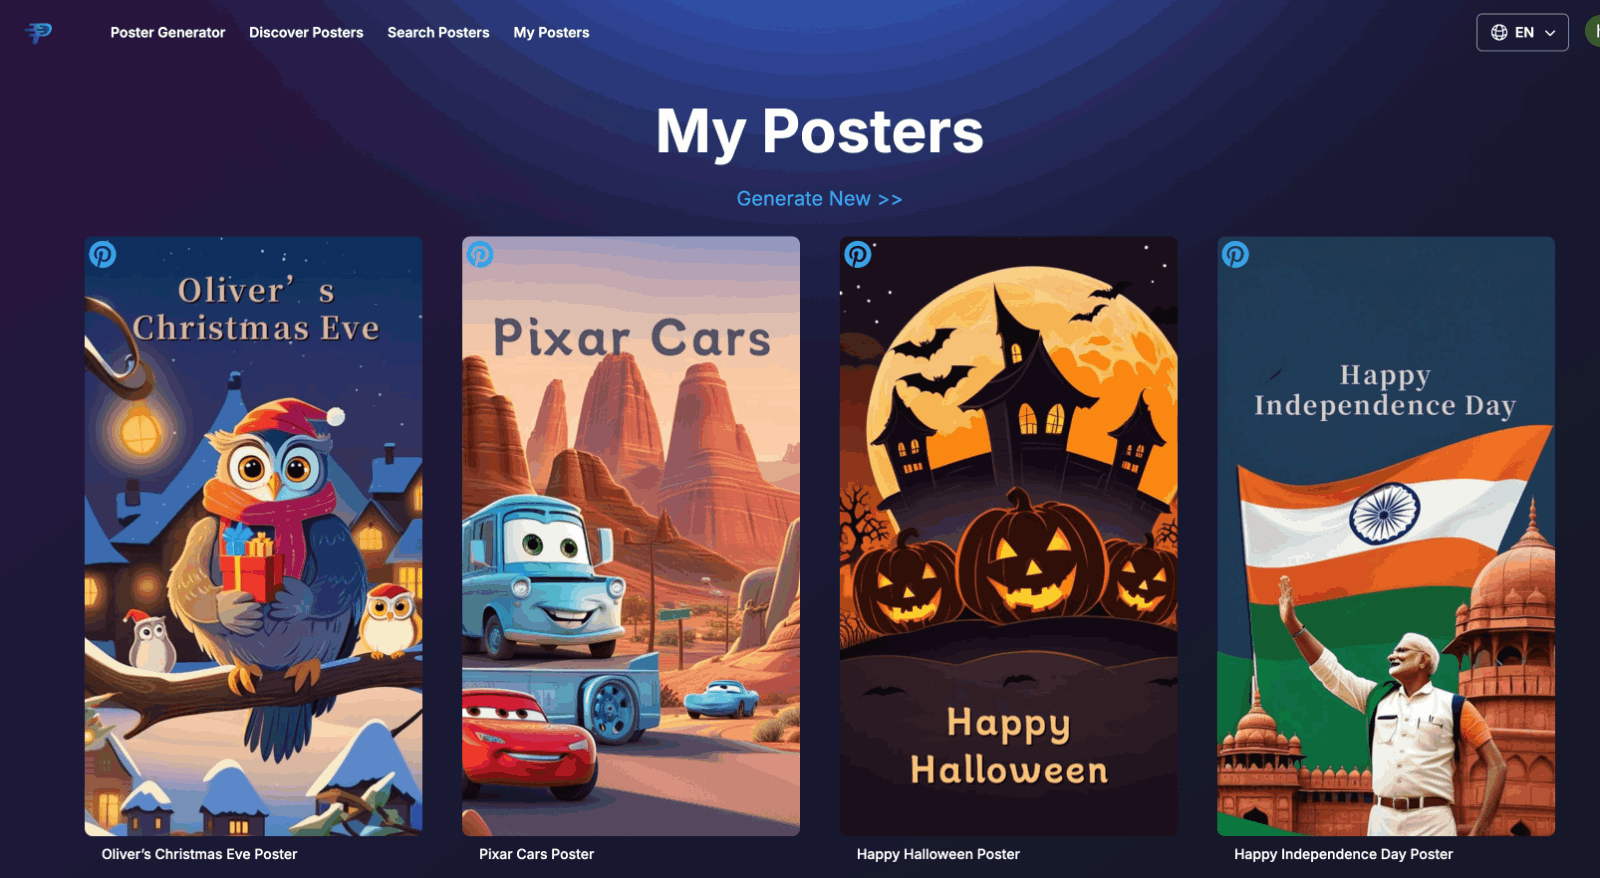Open Search Posters menu item

click(438, 33)
